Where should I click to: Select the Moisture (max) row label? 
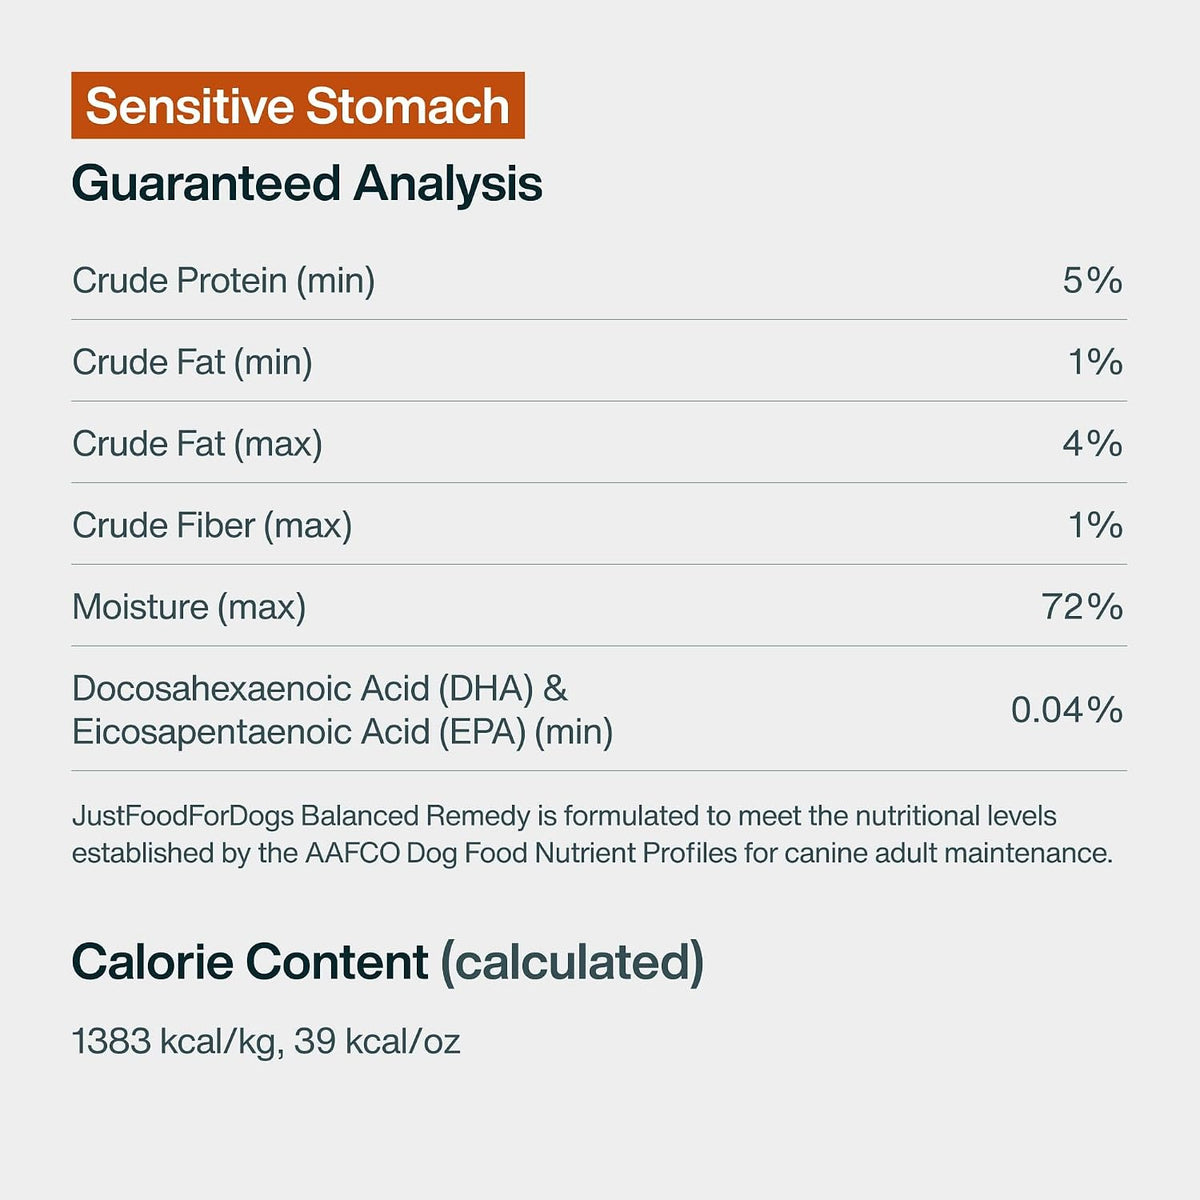point(189,607)
